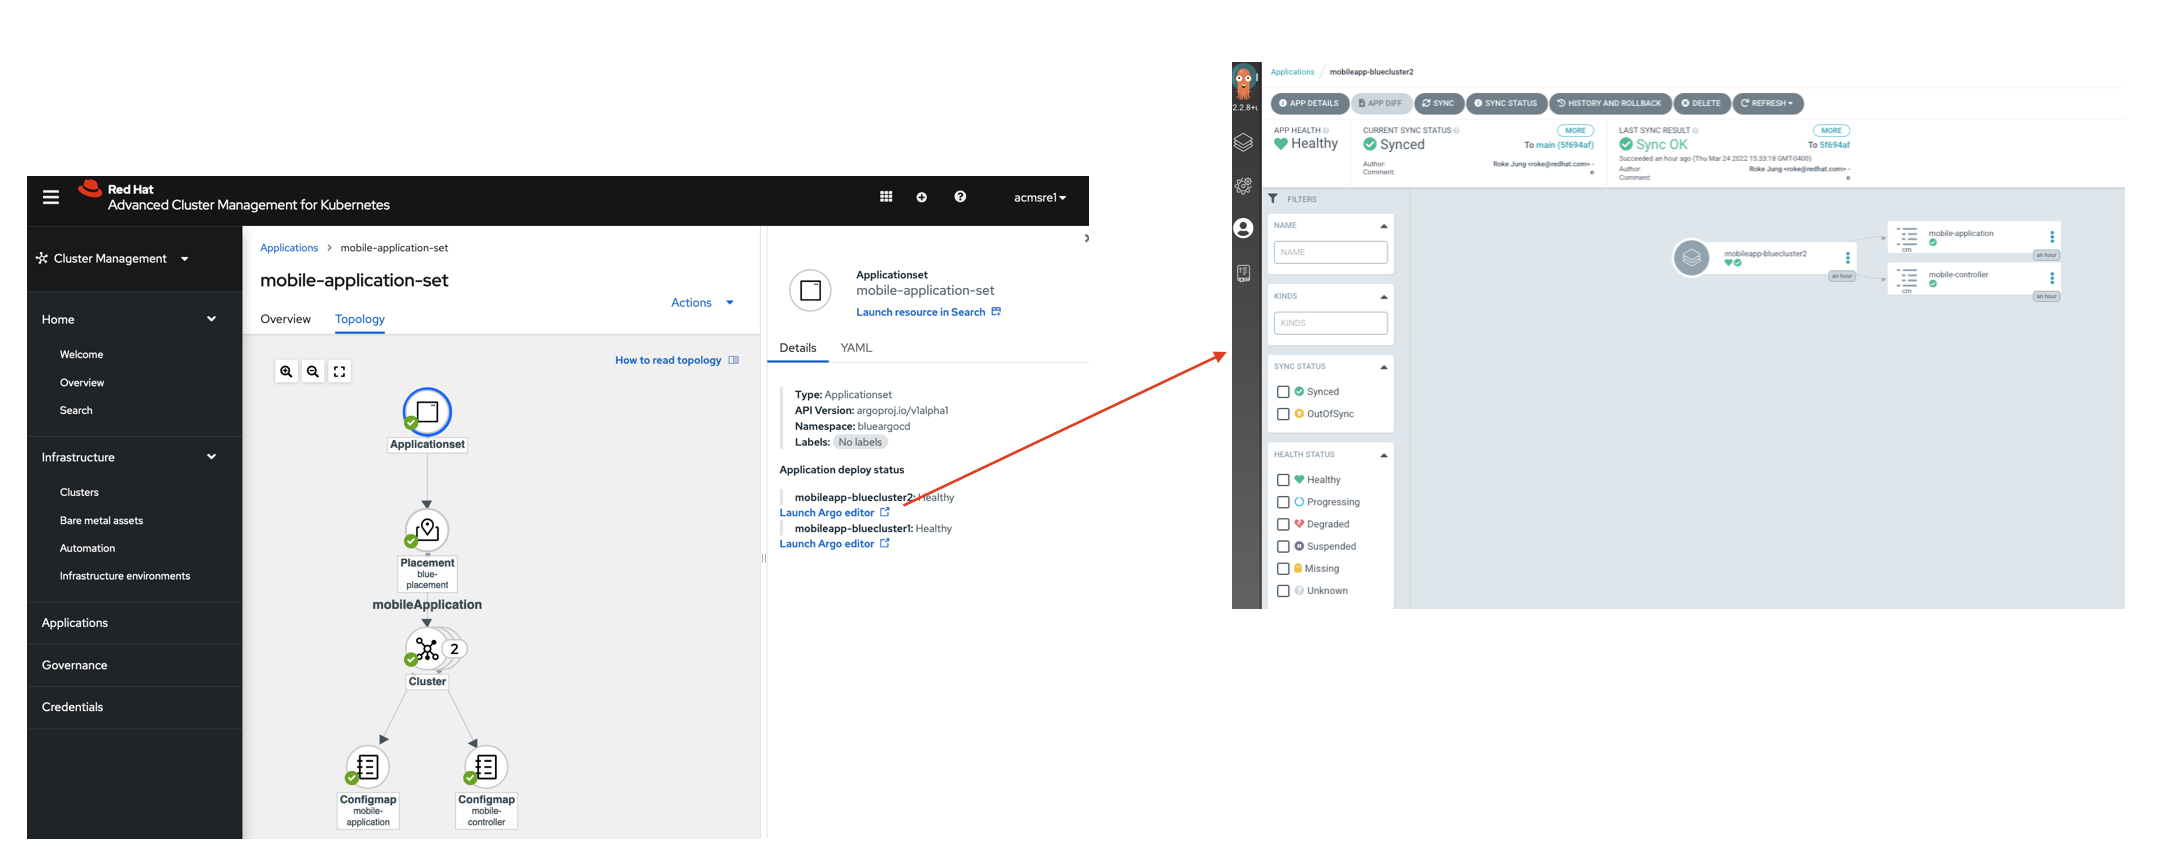Open the help question mark icon
The image size is (2164, 859).
pyautogui.click(x=960, y=197)
